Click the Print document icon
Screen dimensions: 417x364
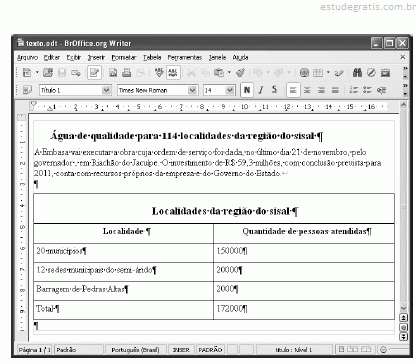click(127, 72)
